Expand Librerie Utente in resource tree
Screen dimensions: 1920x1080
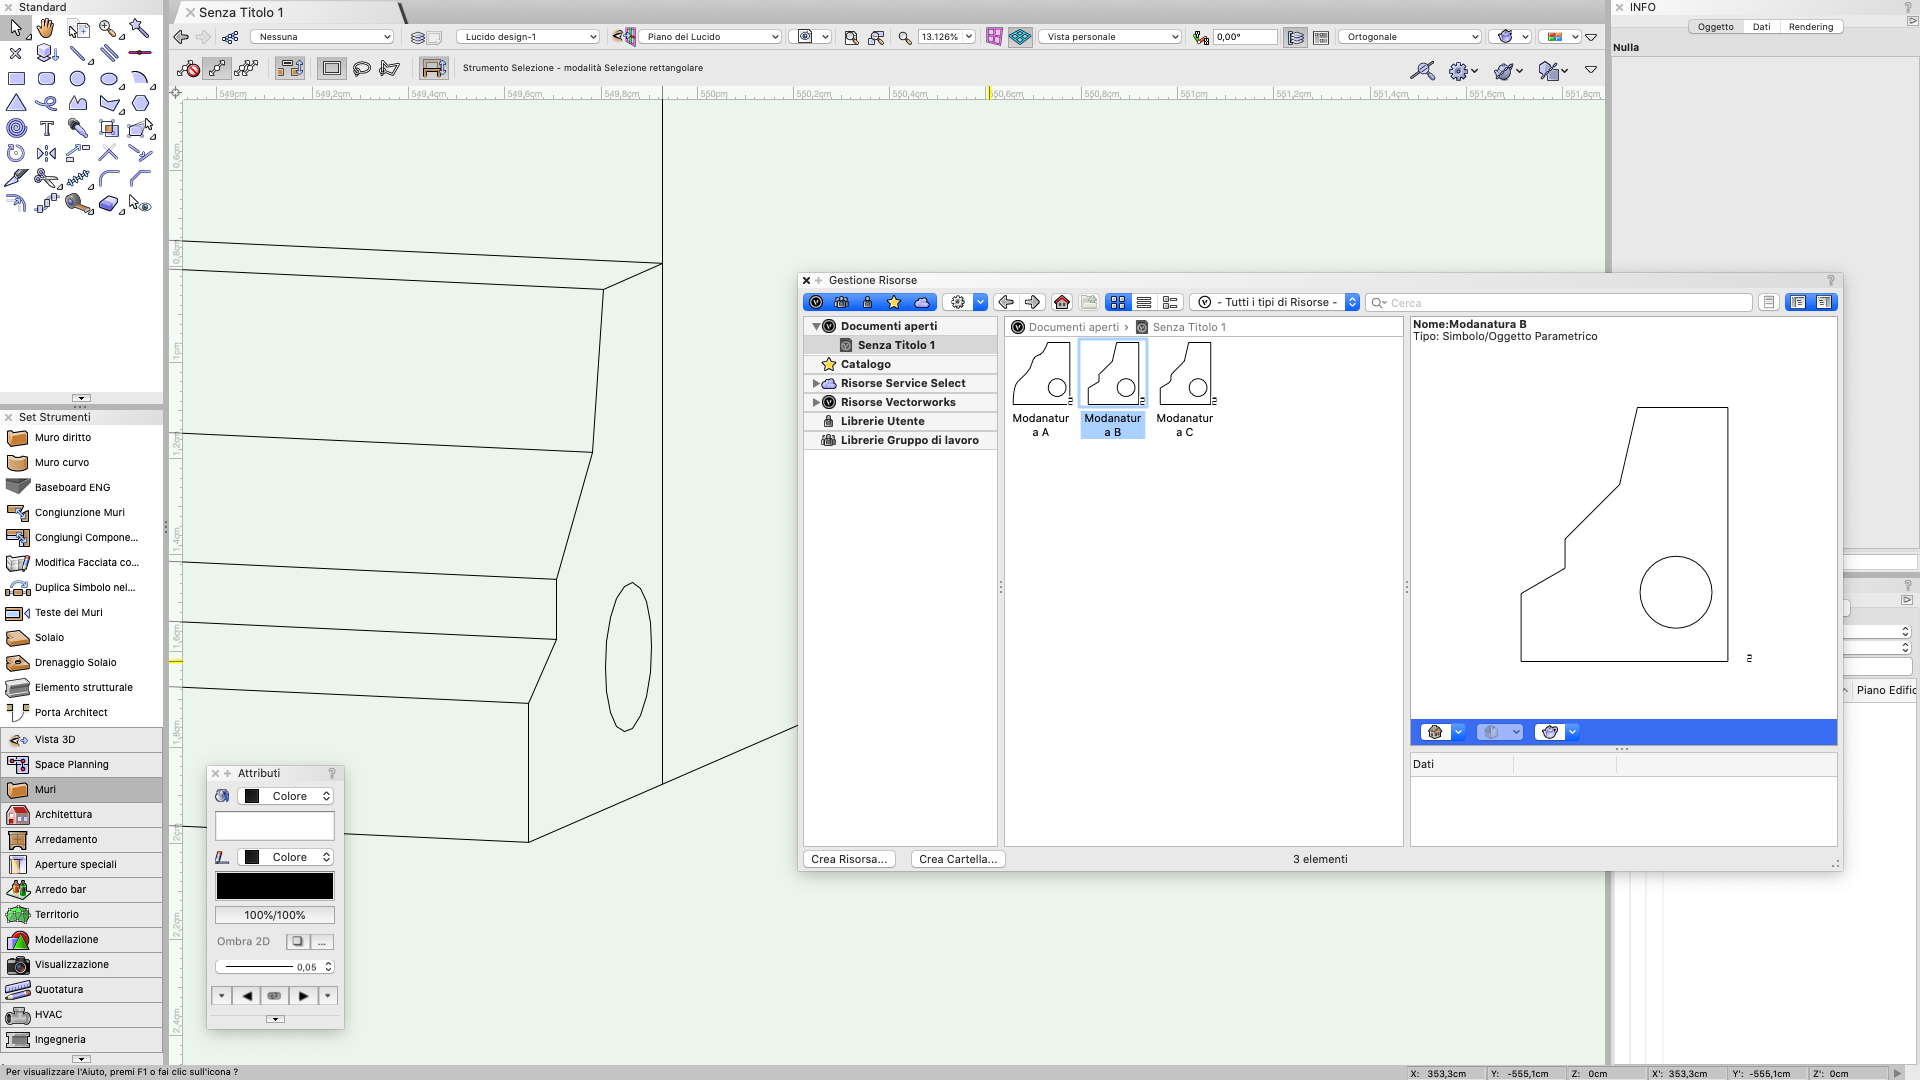[x=816, y=419]
